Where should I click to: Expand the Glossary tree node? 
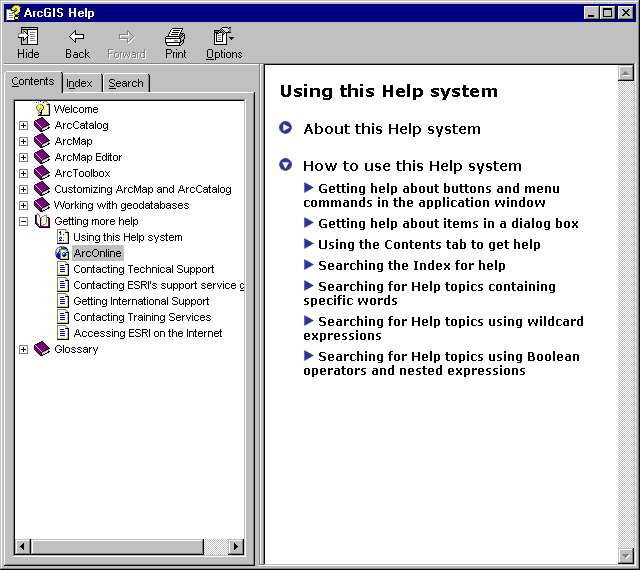click(x=24, y=350)
